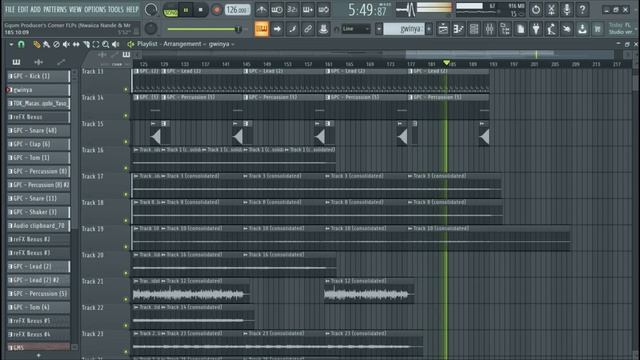The width and height of the screenshot is (640, 360).
Task: Open the TOOLS menu
Action: [x=116, y=9]
